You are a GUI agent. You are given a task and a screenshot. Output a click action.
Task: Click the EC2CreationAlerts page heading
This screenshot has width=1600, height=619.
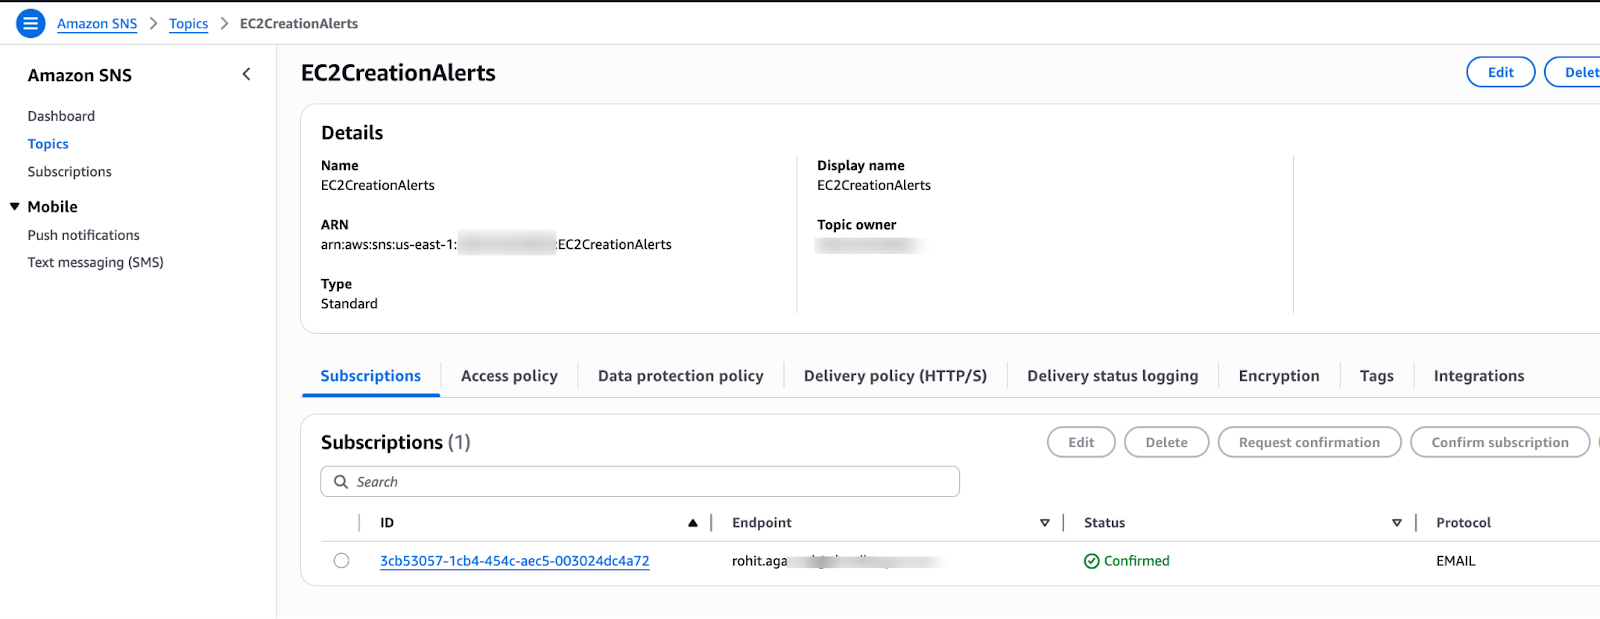[398, 73]
